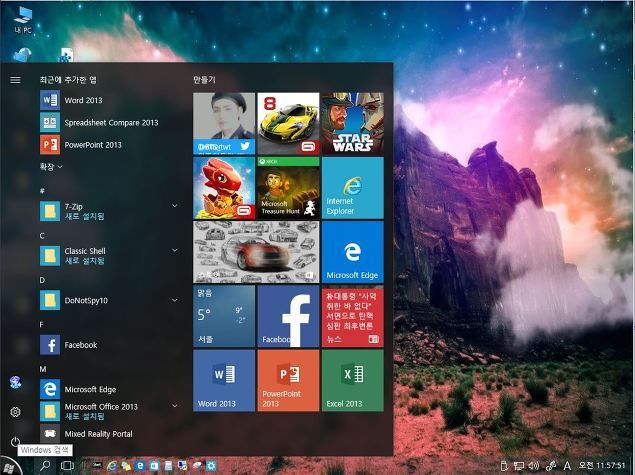Expand the DoNotSpy10 folder chevron
The width and height of the screenshot is (635, 475).
pyautogui.click(x=175, y=300)
